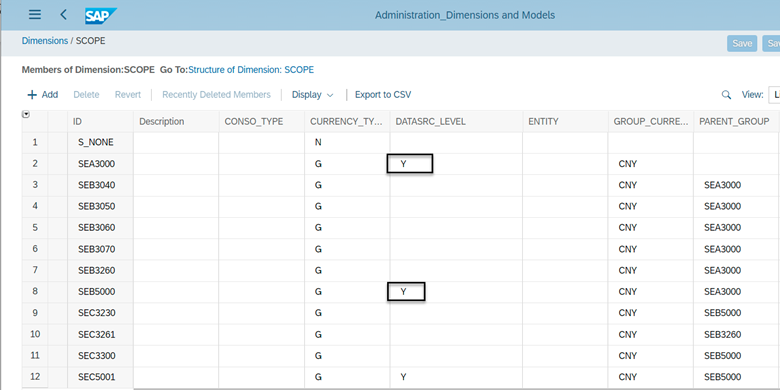The width and height of the screenshot is (780, 390).
Task: Click the SEC3300 ID cell
Action: (x=100, y=356)
